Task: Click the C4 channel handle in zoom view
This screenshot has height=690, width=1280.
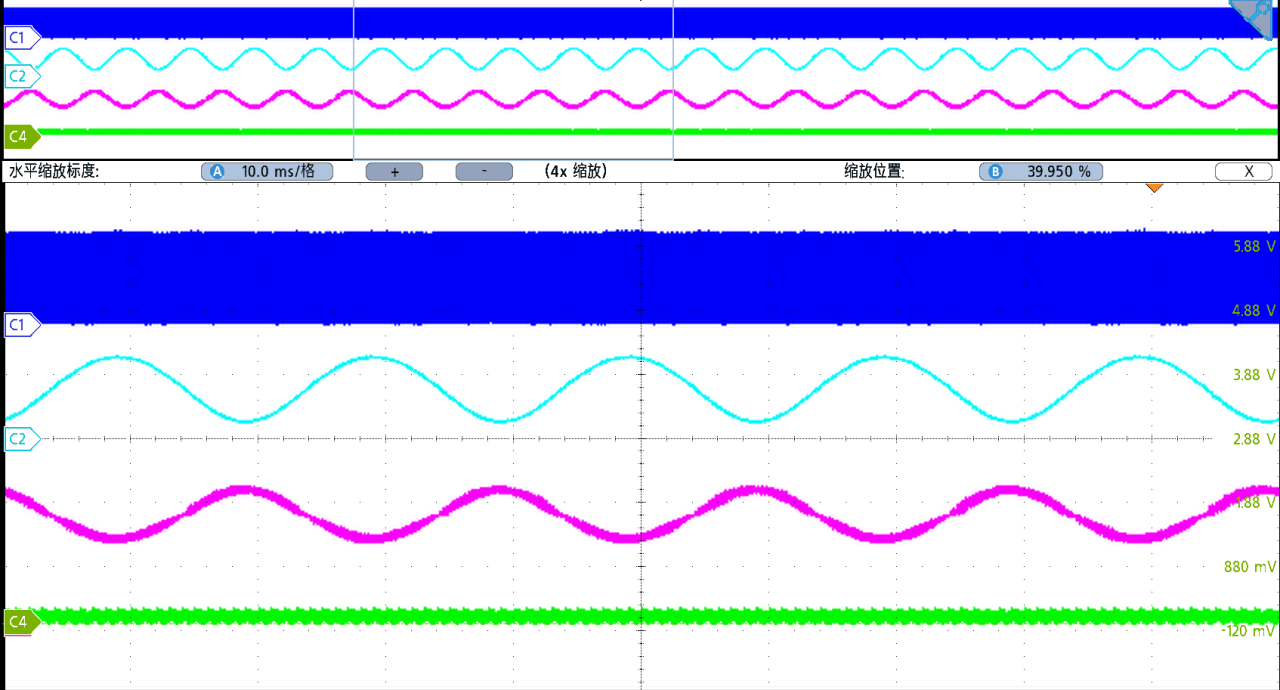Action: 22,622
